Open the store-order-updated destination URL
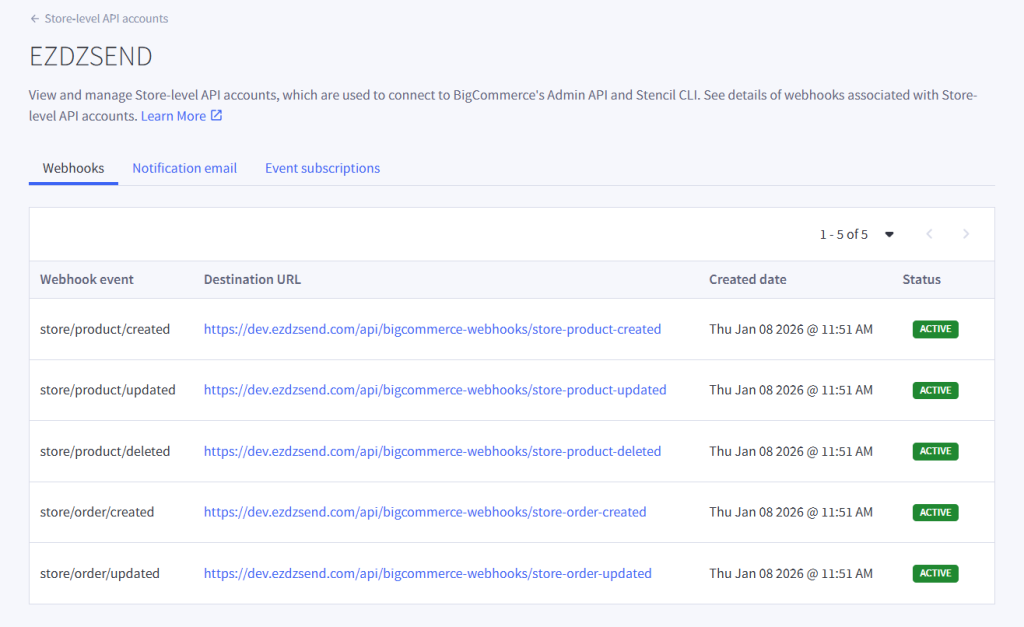The image size is (1024, 627). [x=427, y=573]
